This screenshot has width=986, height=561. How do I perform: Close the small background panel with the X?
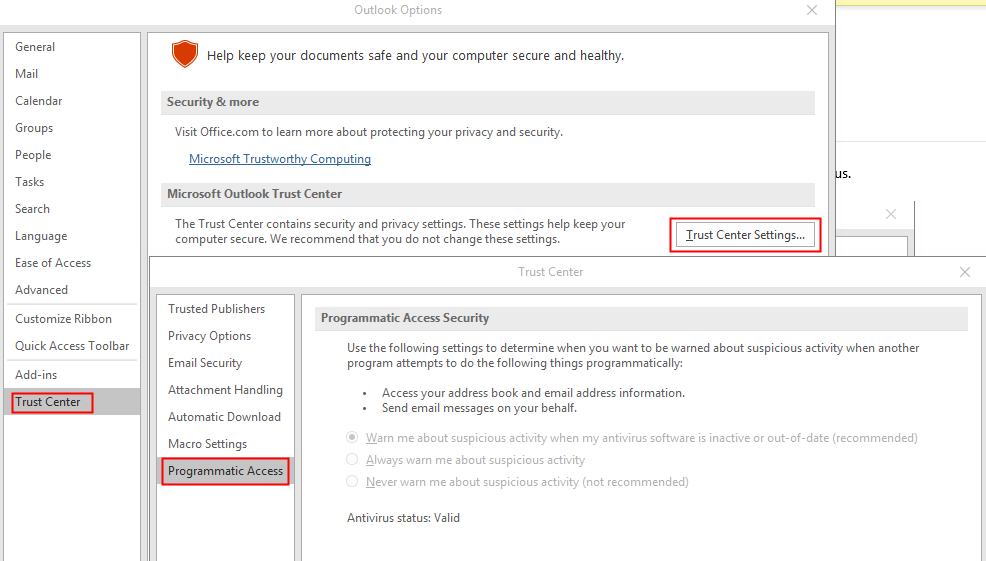click(x=890, y=214)
